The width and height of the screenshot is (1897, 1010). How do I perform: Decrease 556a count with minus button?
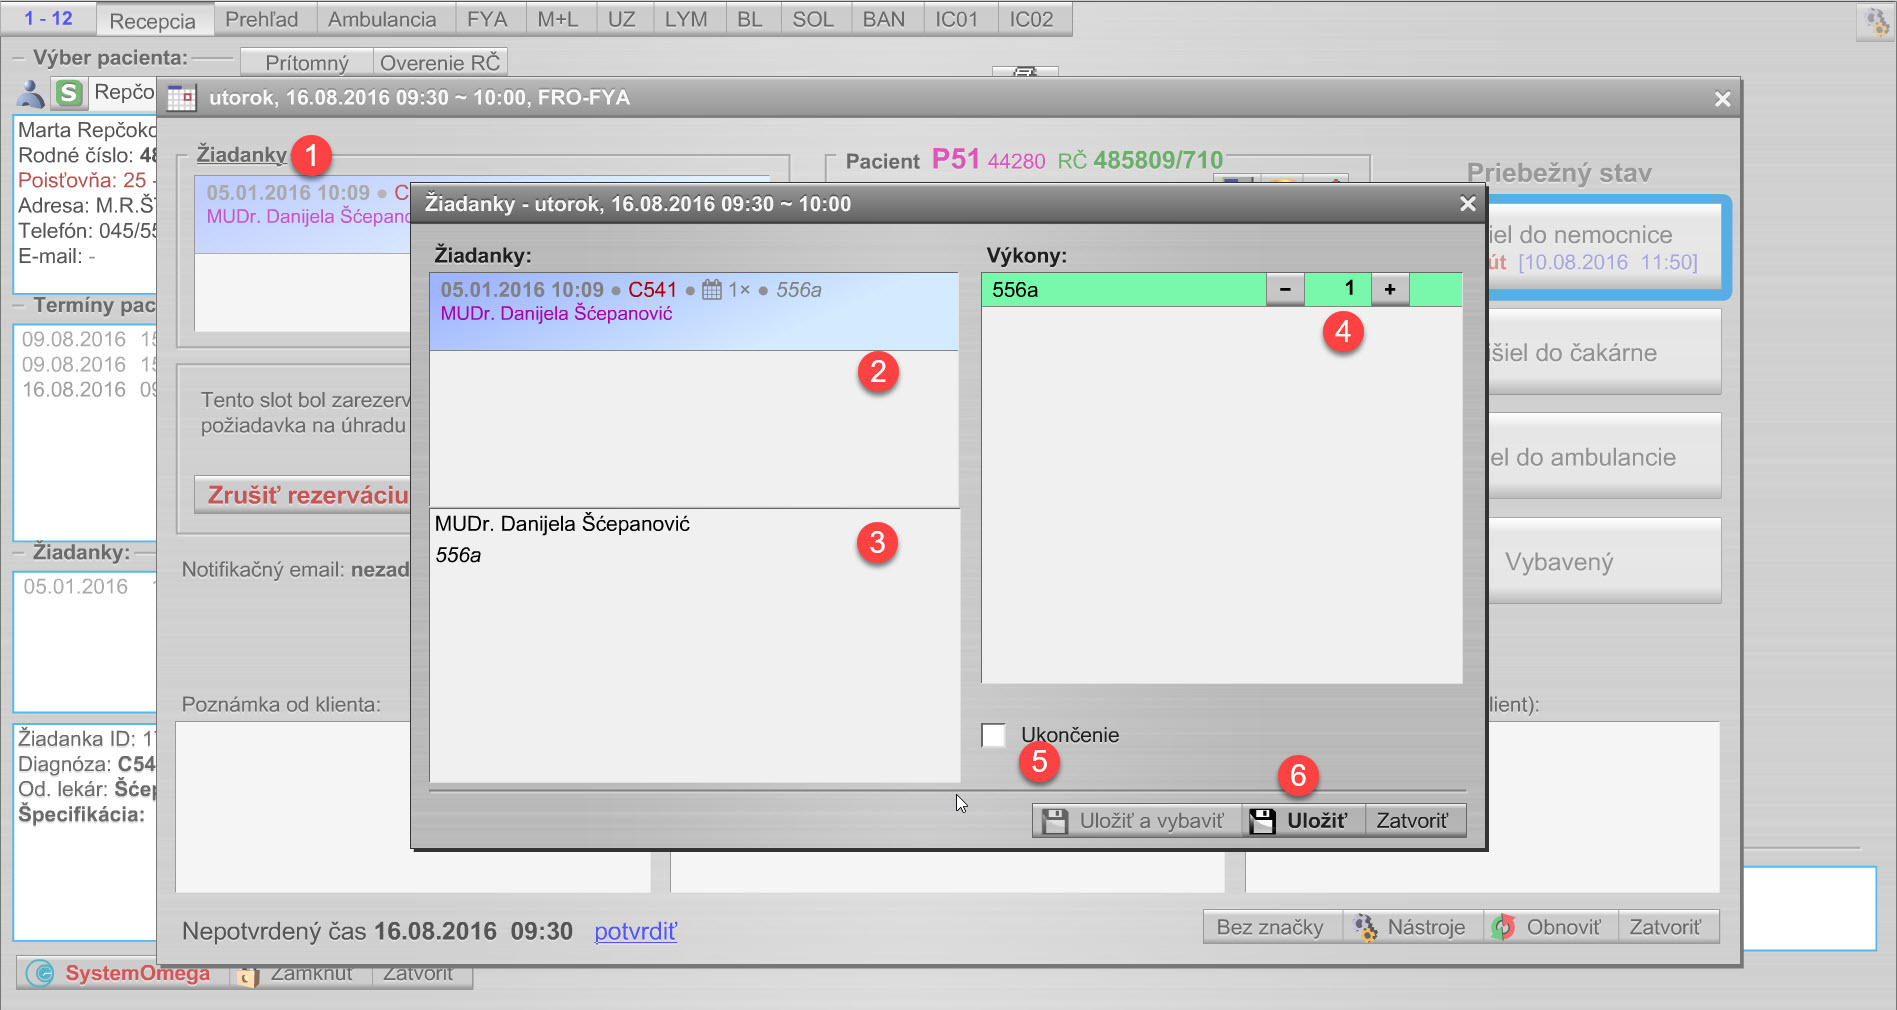pyautogui.click(x=1285, y=290)
